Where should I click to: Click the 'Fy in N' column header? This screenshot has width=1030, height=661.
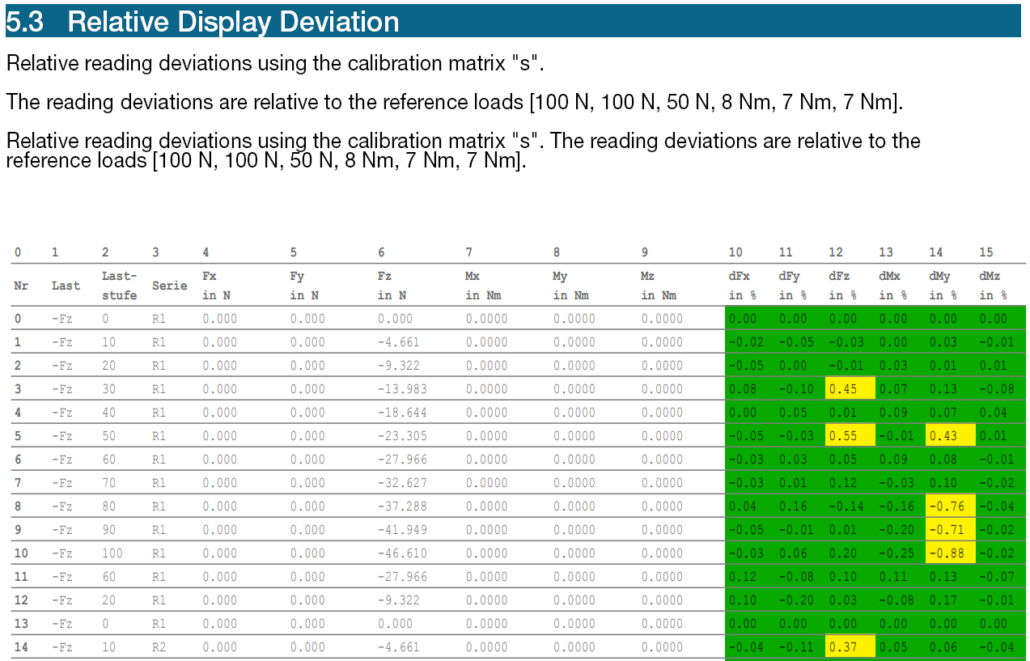point(304,286)
